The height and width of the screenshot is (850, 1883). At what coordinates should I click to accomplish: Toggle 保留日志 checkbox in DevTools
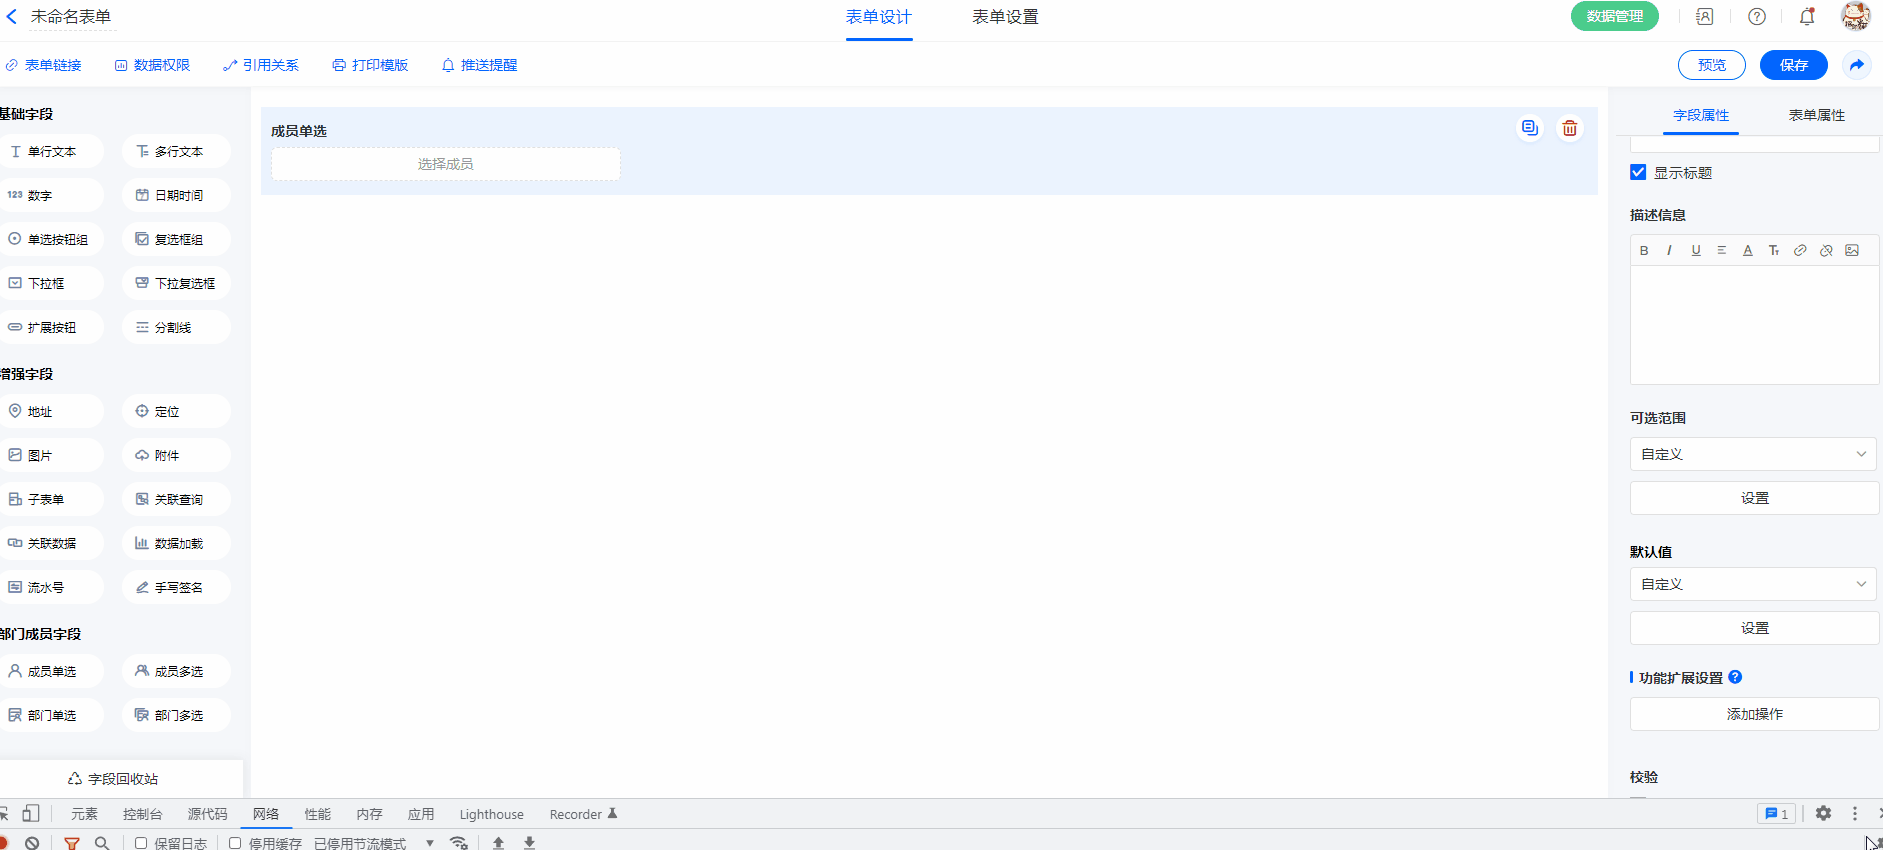point(141,843)
